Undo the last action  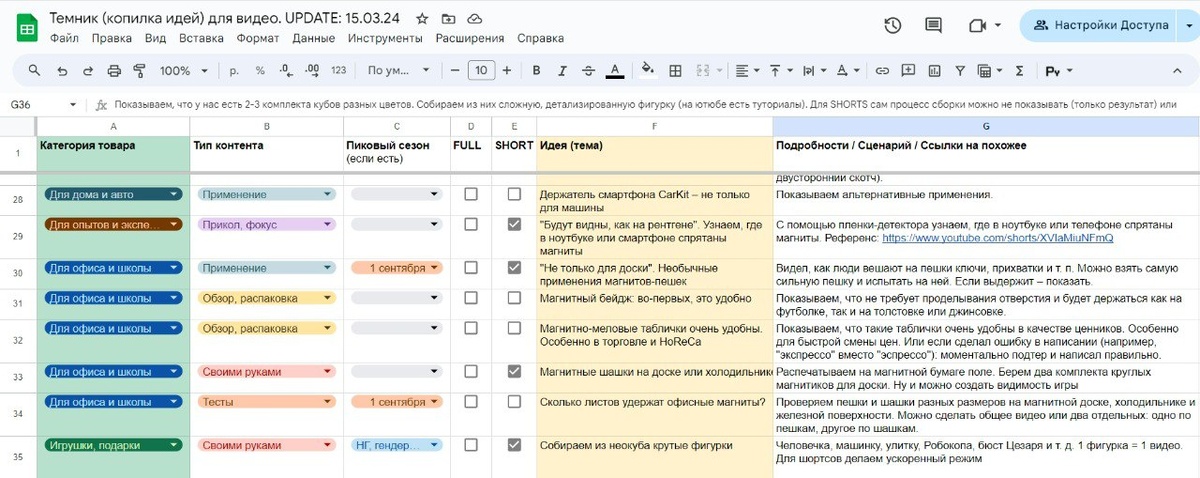pyautogui.click(x=62, y=71)
